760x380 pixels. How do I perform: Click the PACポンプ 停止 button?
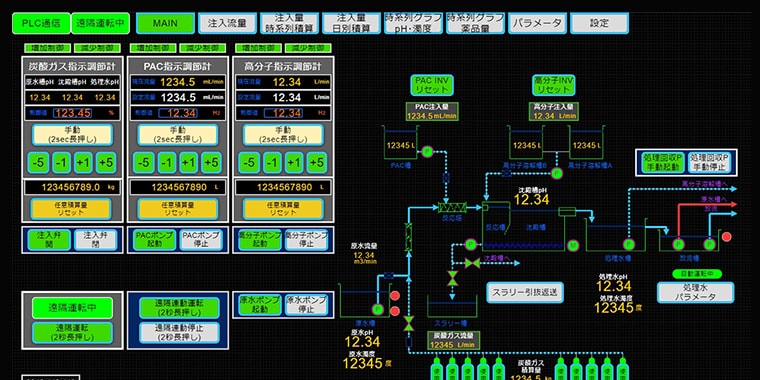pyautogui.click(x=201, y=240)
